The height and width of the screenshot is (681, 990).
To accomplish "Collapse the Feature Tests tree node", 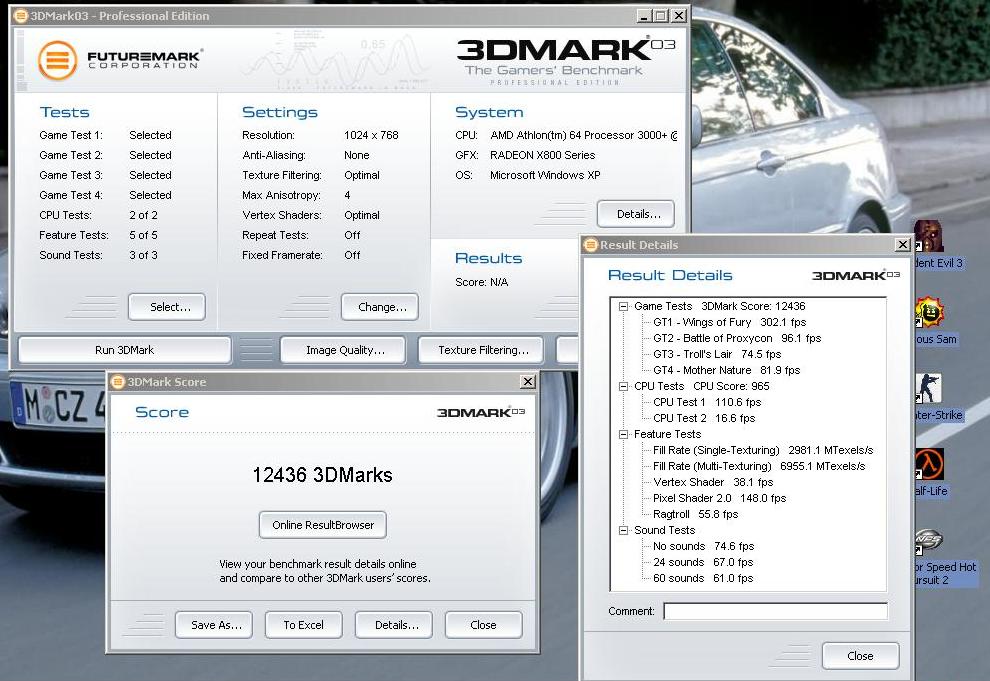I will (x=623, y=434).
